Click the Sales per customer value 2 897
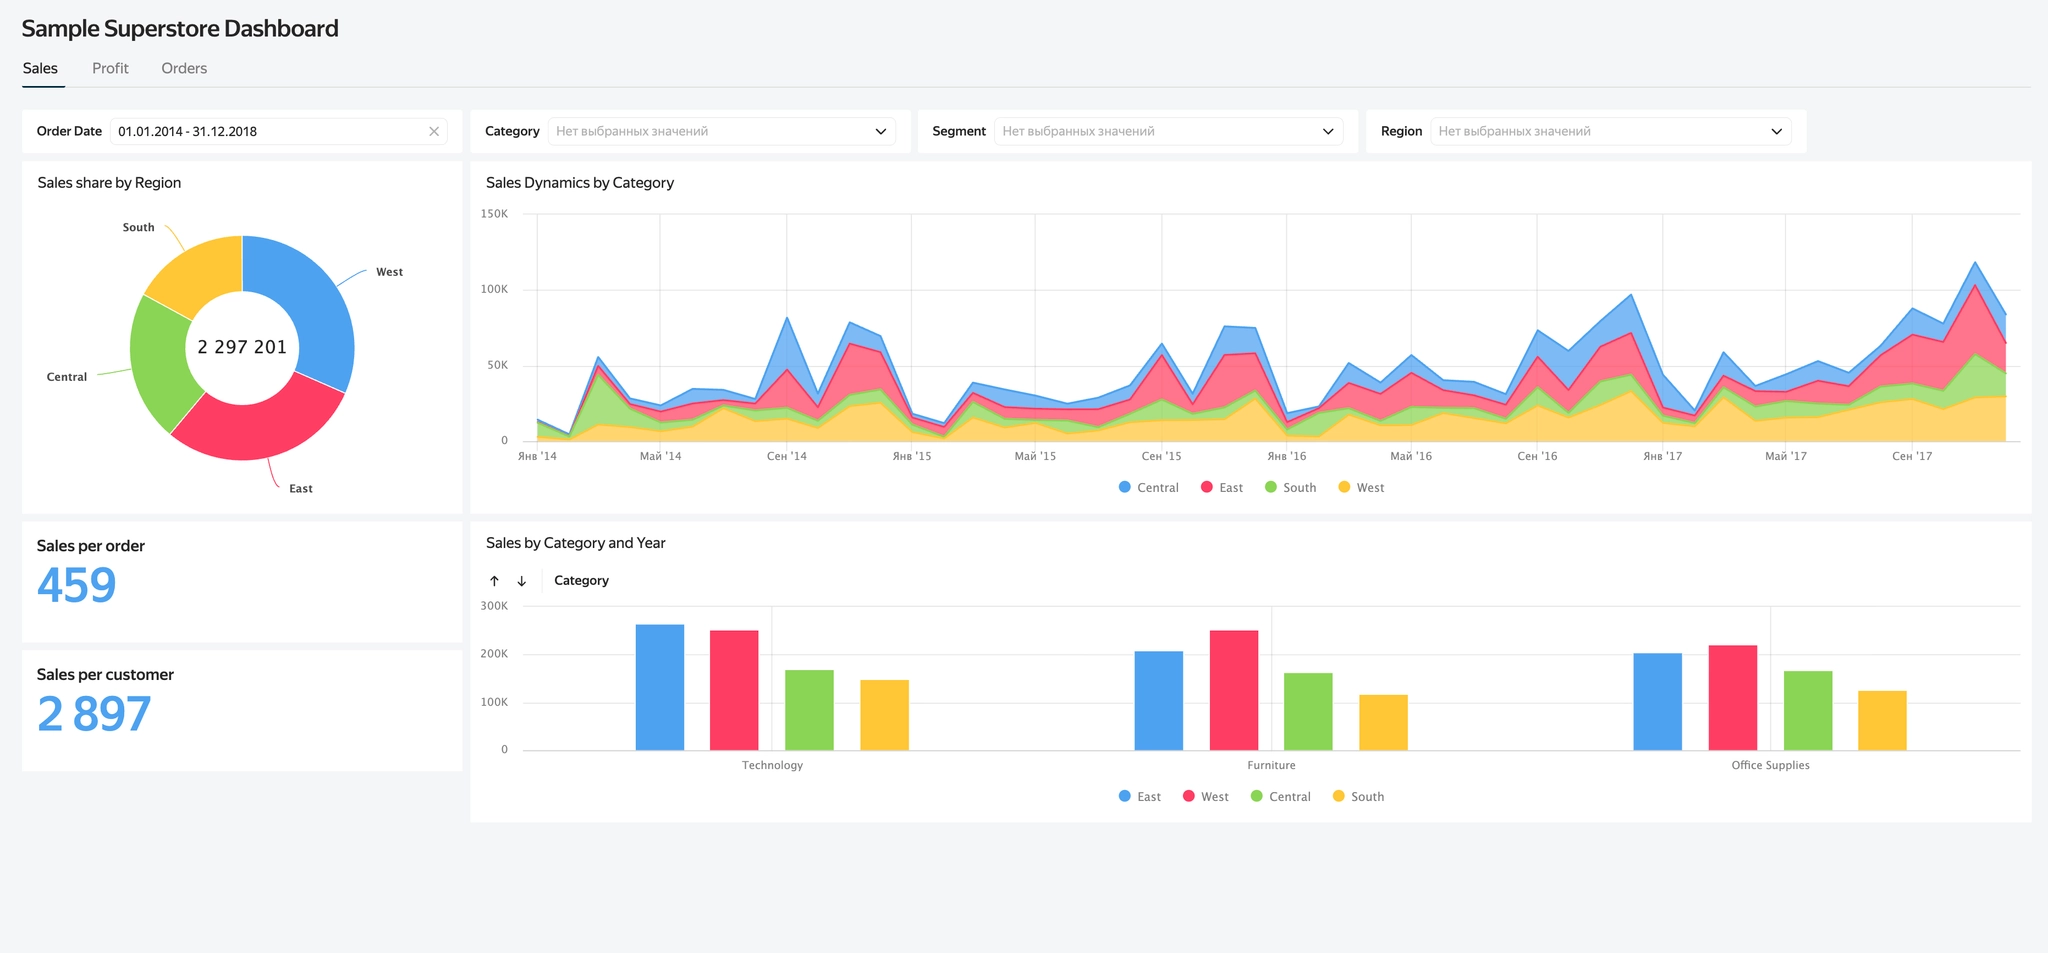 (x=94, y=714)
